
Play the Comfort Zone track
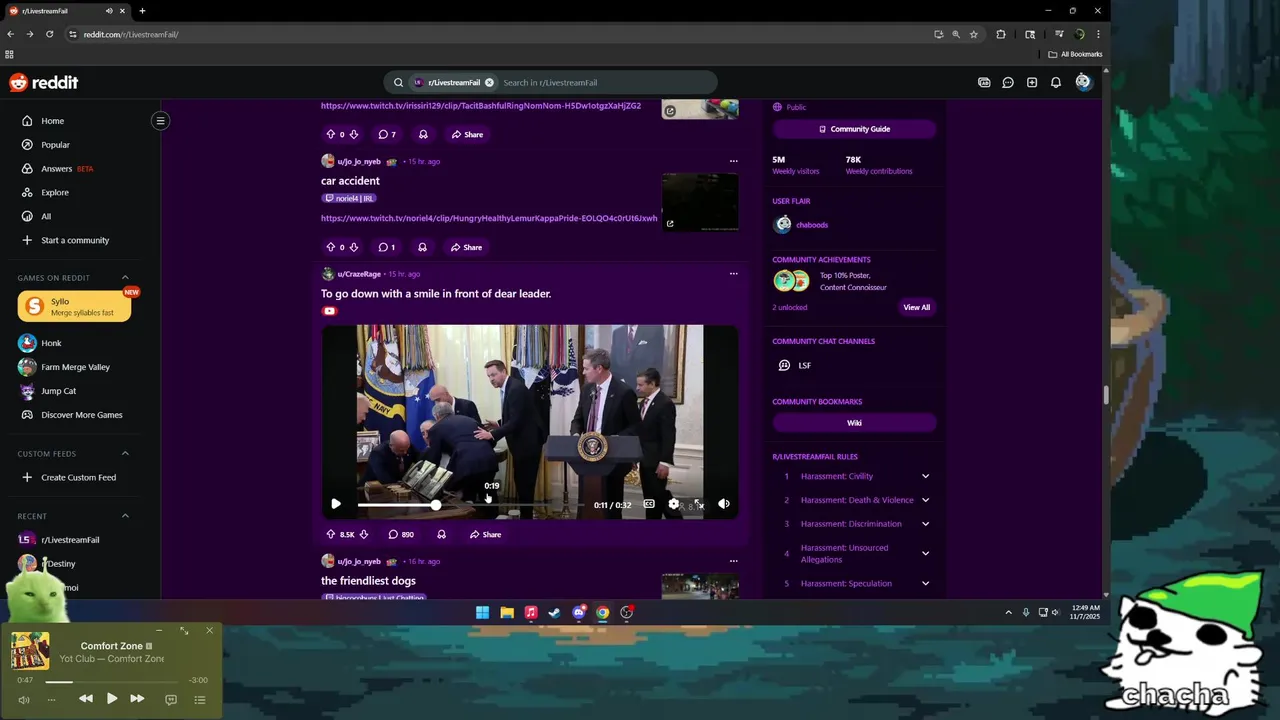coord(111,699)
